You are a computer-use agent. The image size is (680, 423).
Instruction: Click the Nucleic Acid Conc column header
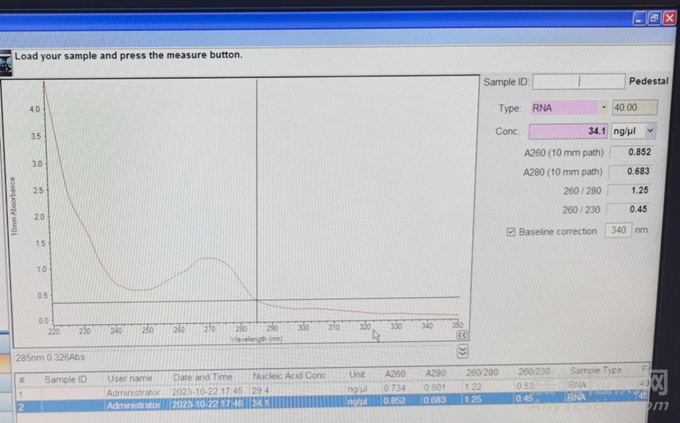pos(290,376)
